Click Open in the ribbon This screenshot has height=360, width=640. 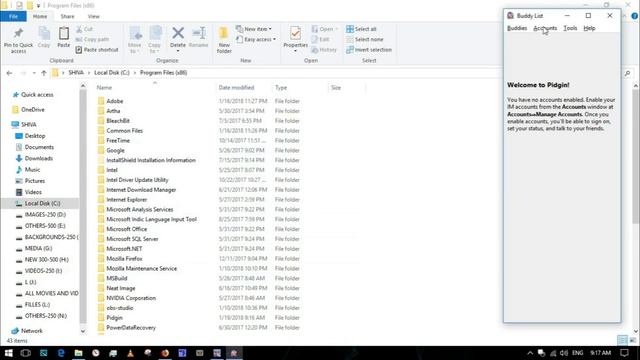tap(325, 29)
